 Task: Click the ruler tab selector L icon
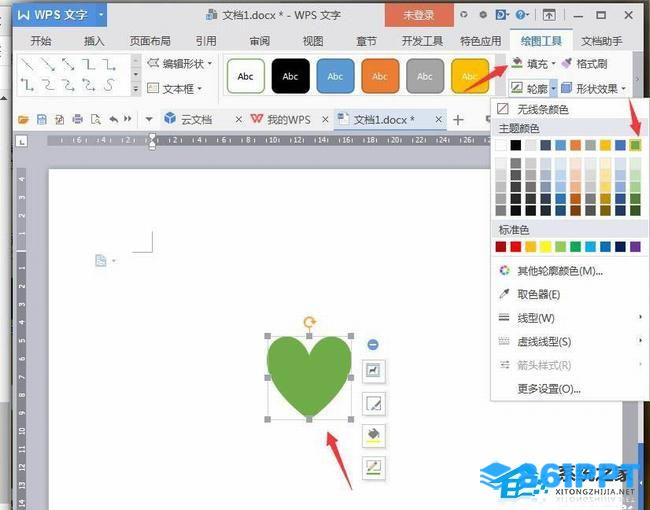(22, 142)
